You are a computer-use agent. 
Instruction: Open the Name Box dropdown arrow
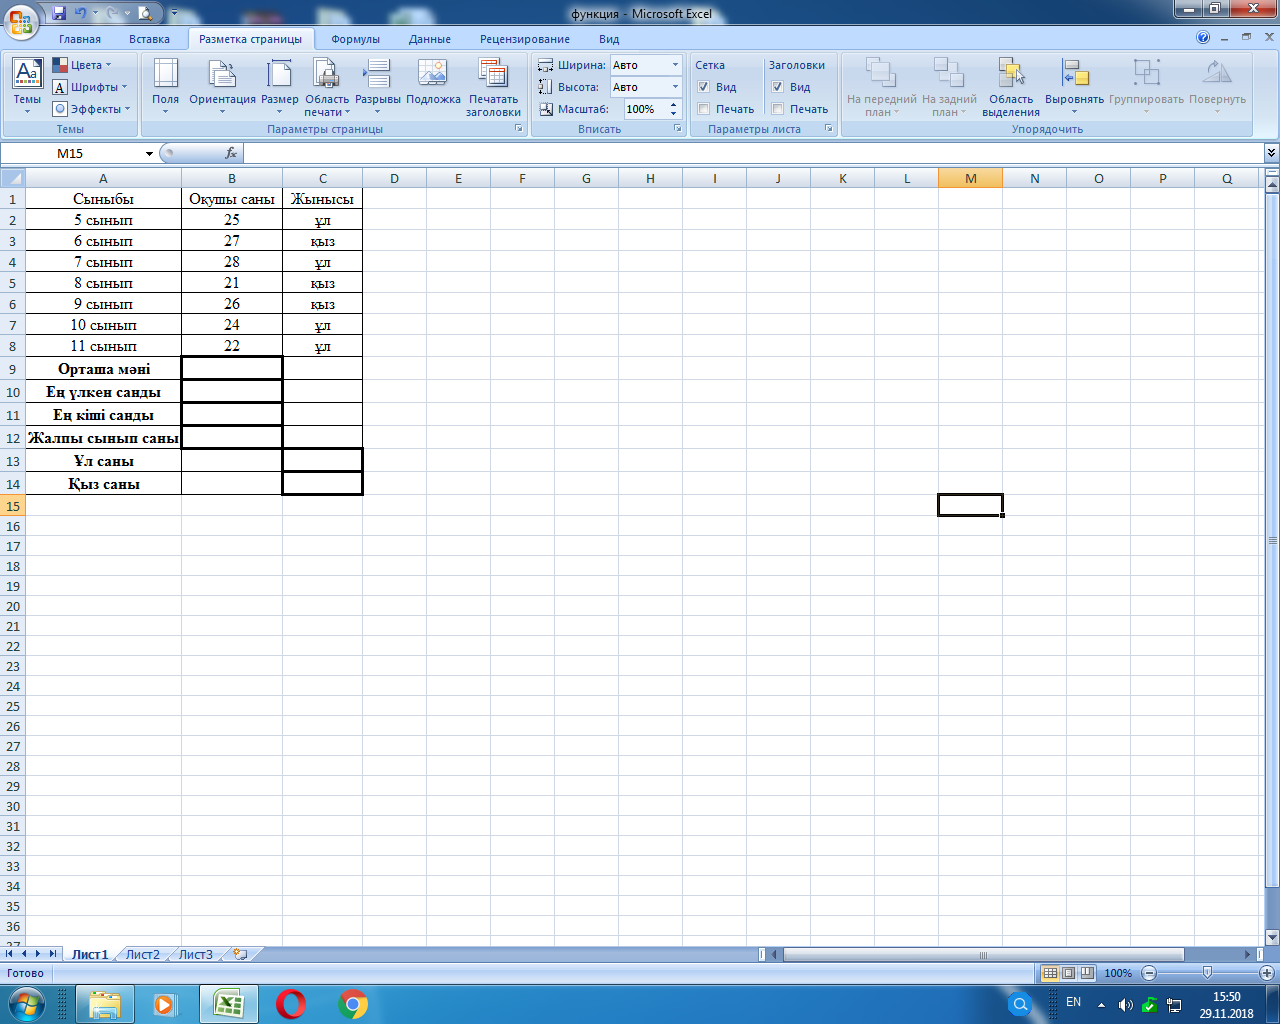[x=150, y=153]
